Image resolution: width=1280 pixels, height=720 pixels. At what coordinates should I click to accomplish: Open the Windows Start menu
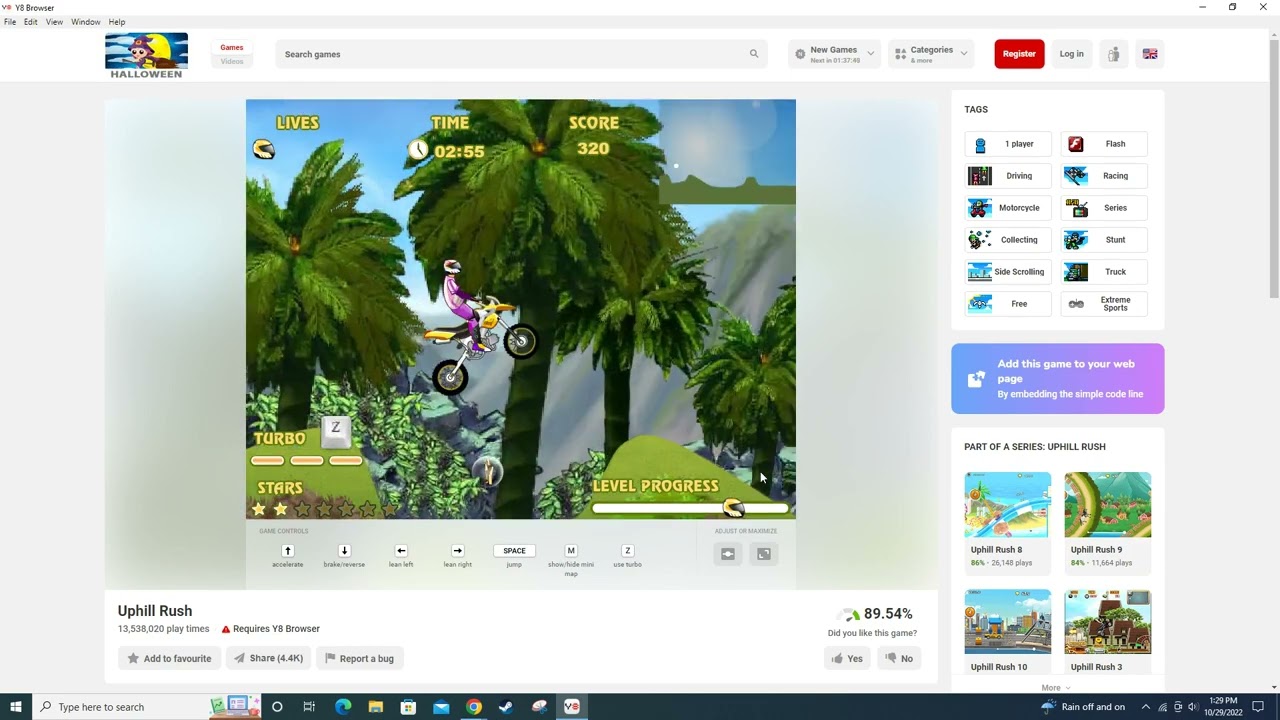click(x=16, y=707)
